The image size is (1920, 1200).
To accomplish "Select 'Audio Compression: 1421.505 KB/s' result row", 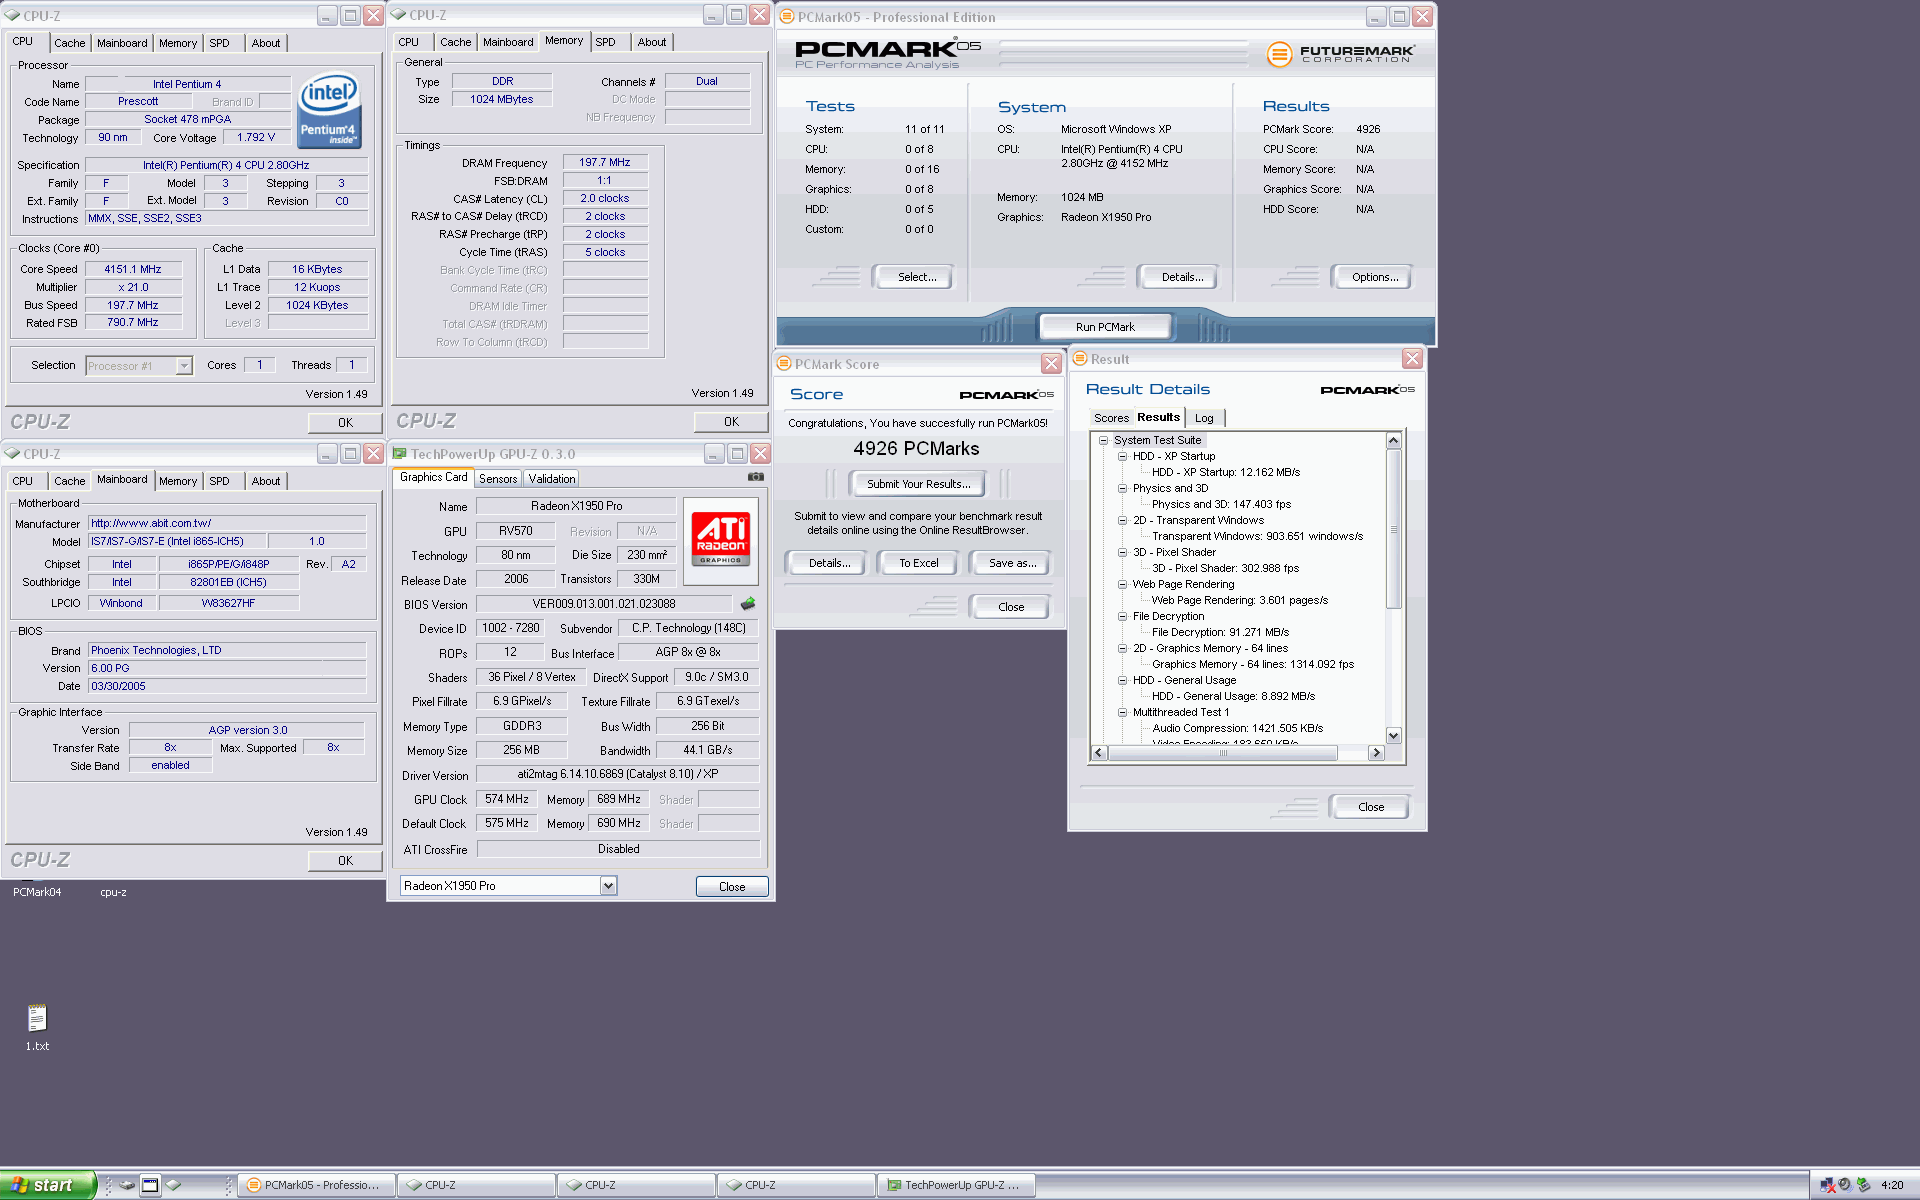I will (x=1237, y=728).
